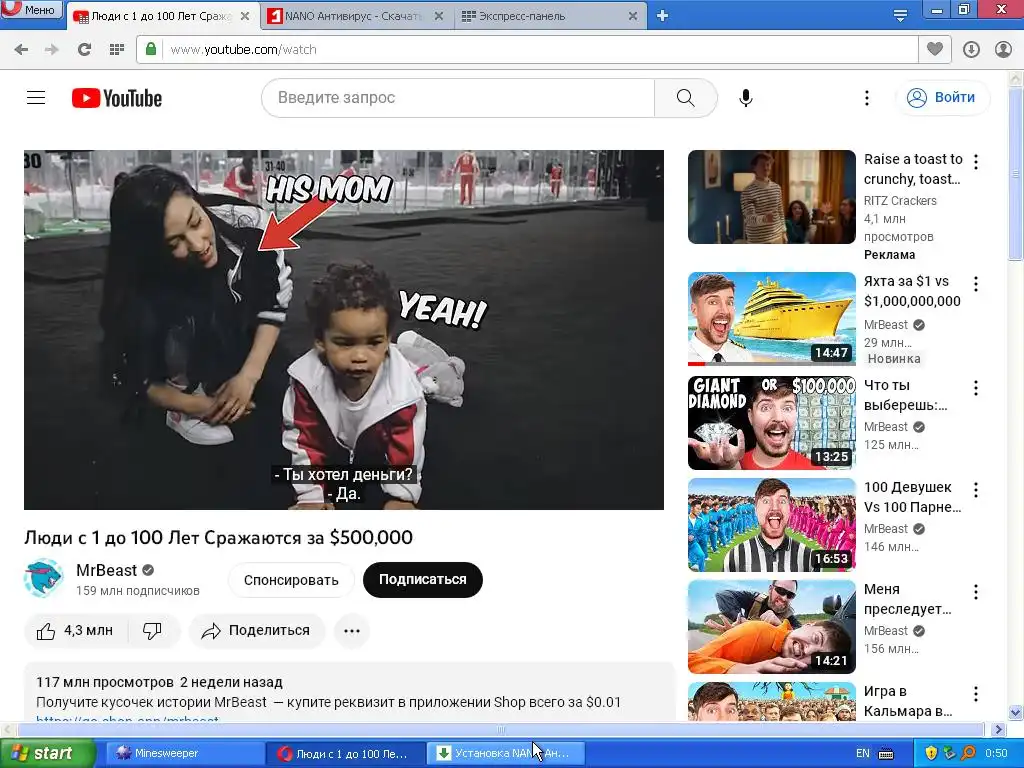This screenshot has width=1024, height=768.
Task: Click the Войти sign-in button
Action: coord(942,97)
